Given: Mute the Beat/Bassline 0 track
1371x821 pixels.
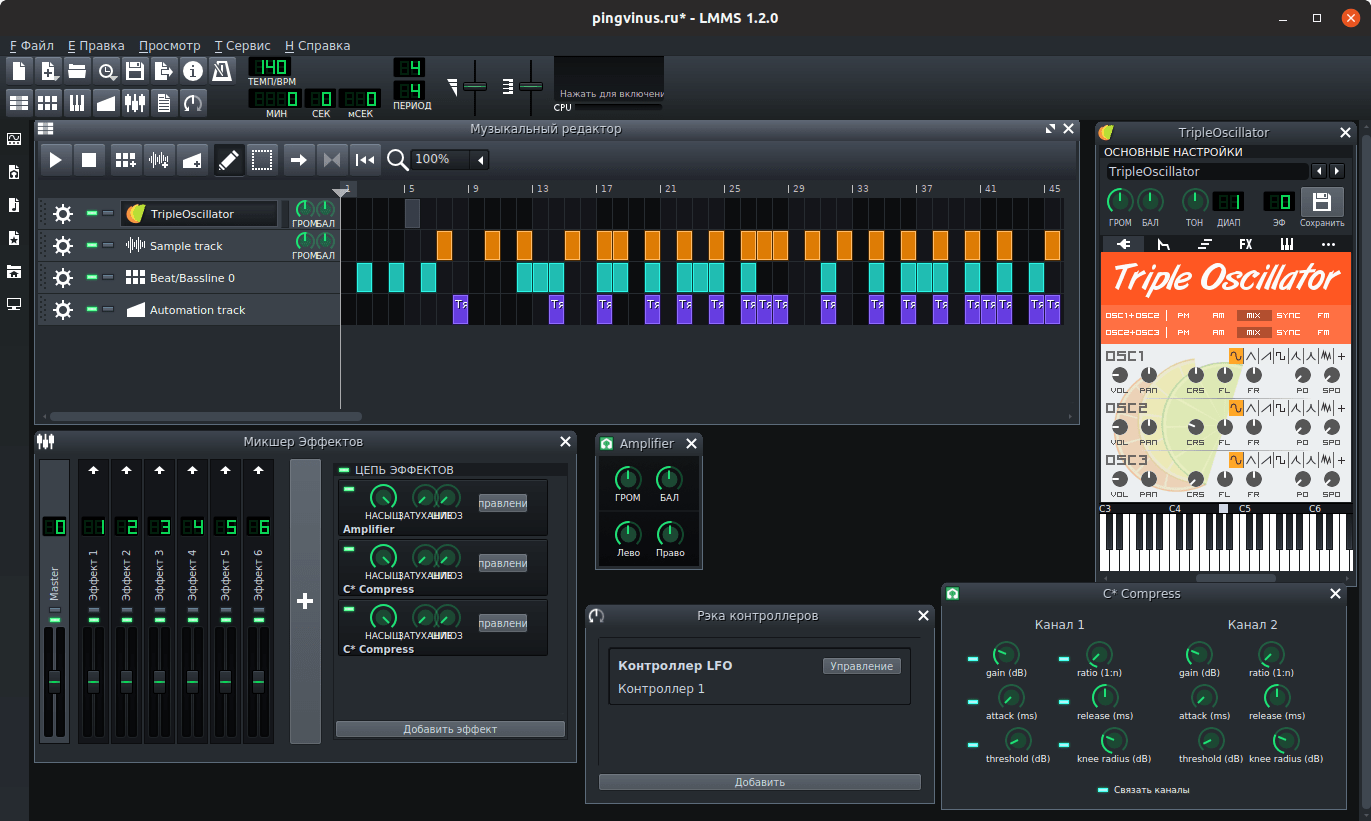Looking at the screenshot, I should pyautogui.click(x=92, y=277).
